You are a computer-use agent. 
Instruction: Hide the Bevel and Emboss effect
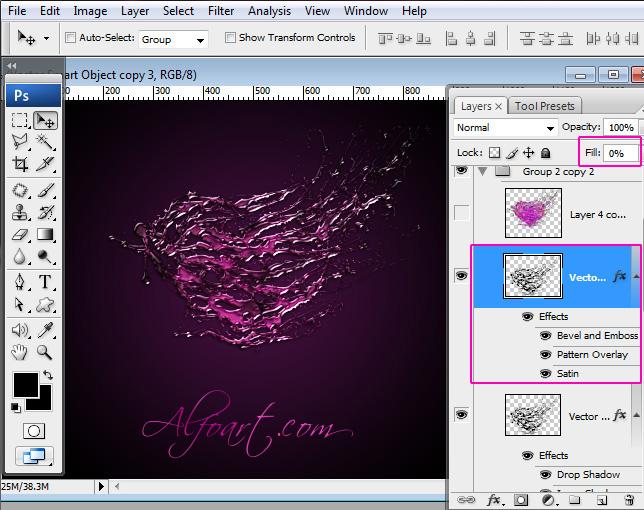point(546,336)
